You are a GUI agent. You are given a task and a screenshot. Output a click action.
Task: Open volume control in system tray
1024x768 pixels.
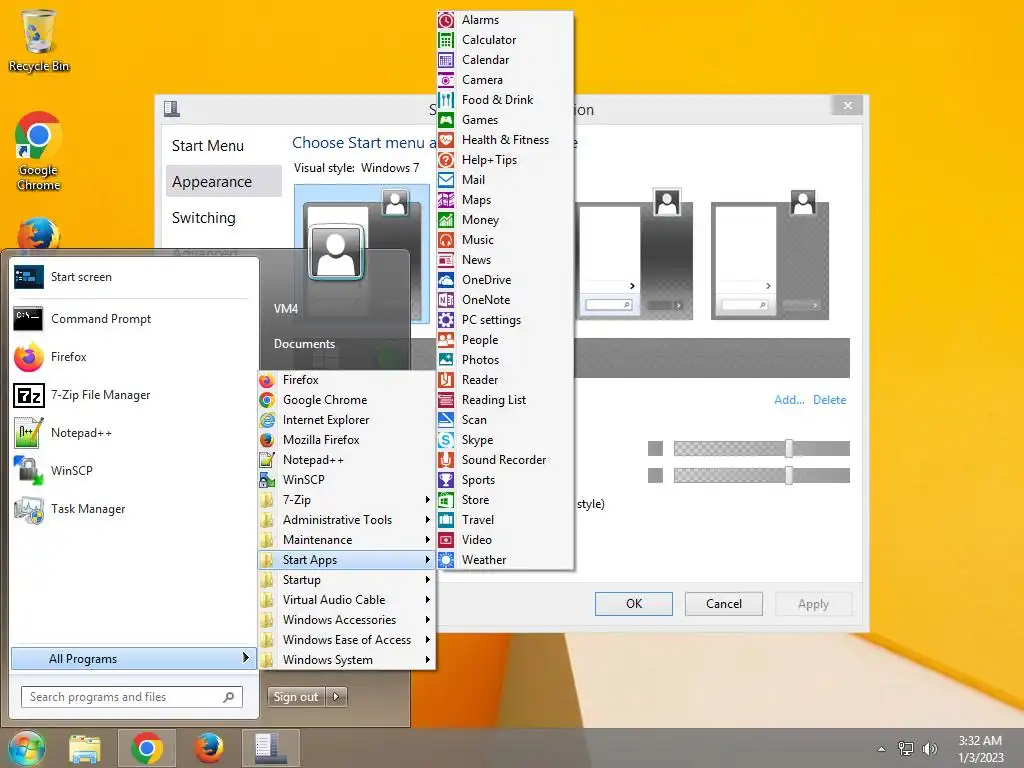[930, 749]
